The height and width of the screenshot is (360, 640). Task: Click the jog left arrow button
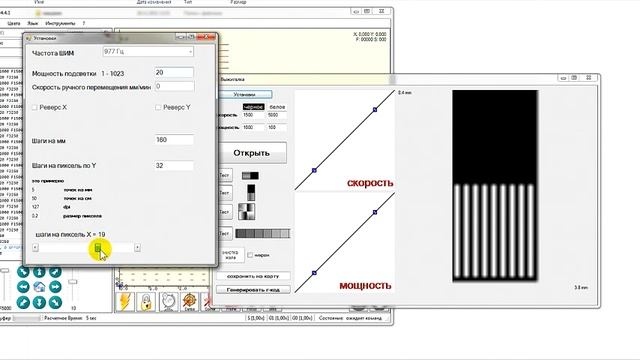(x=23, y=287)
